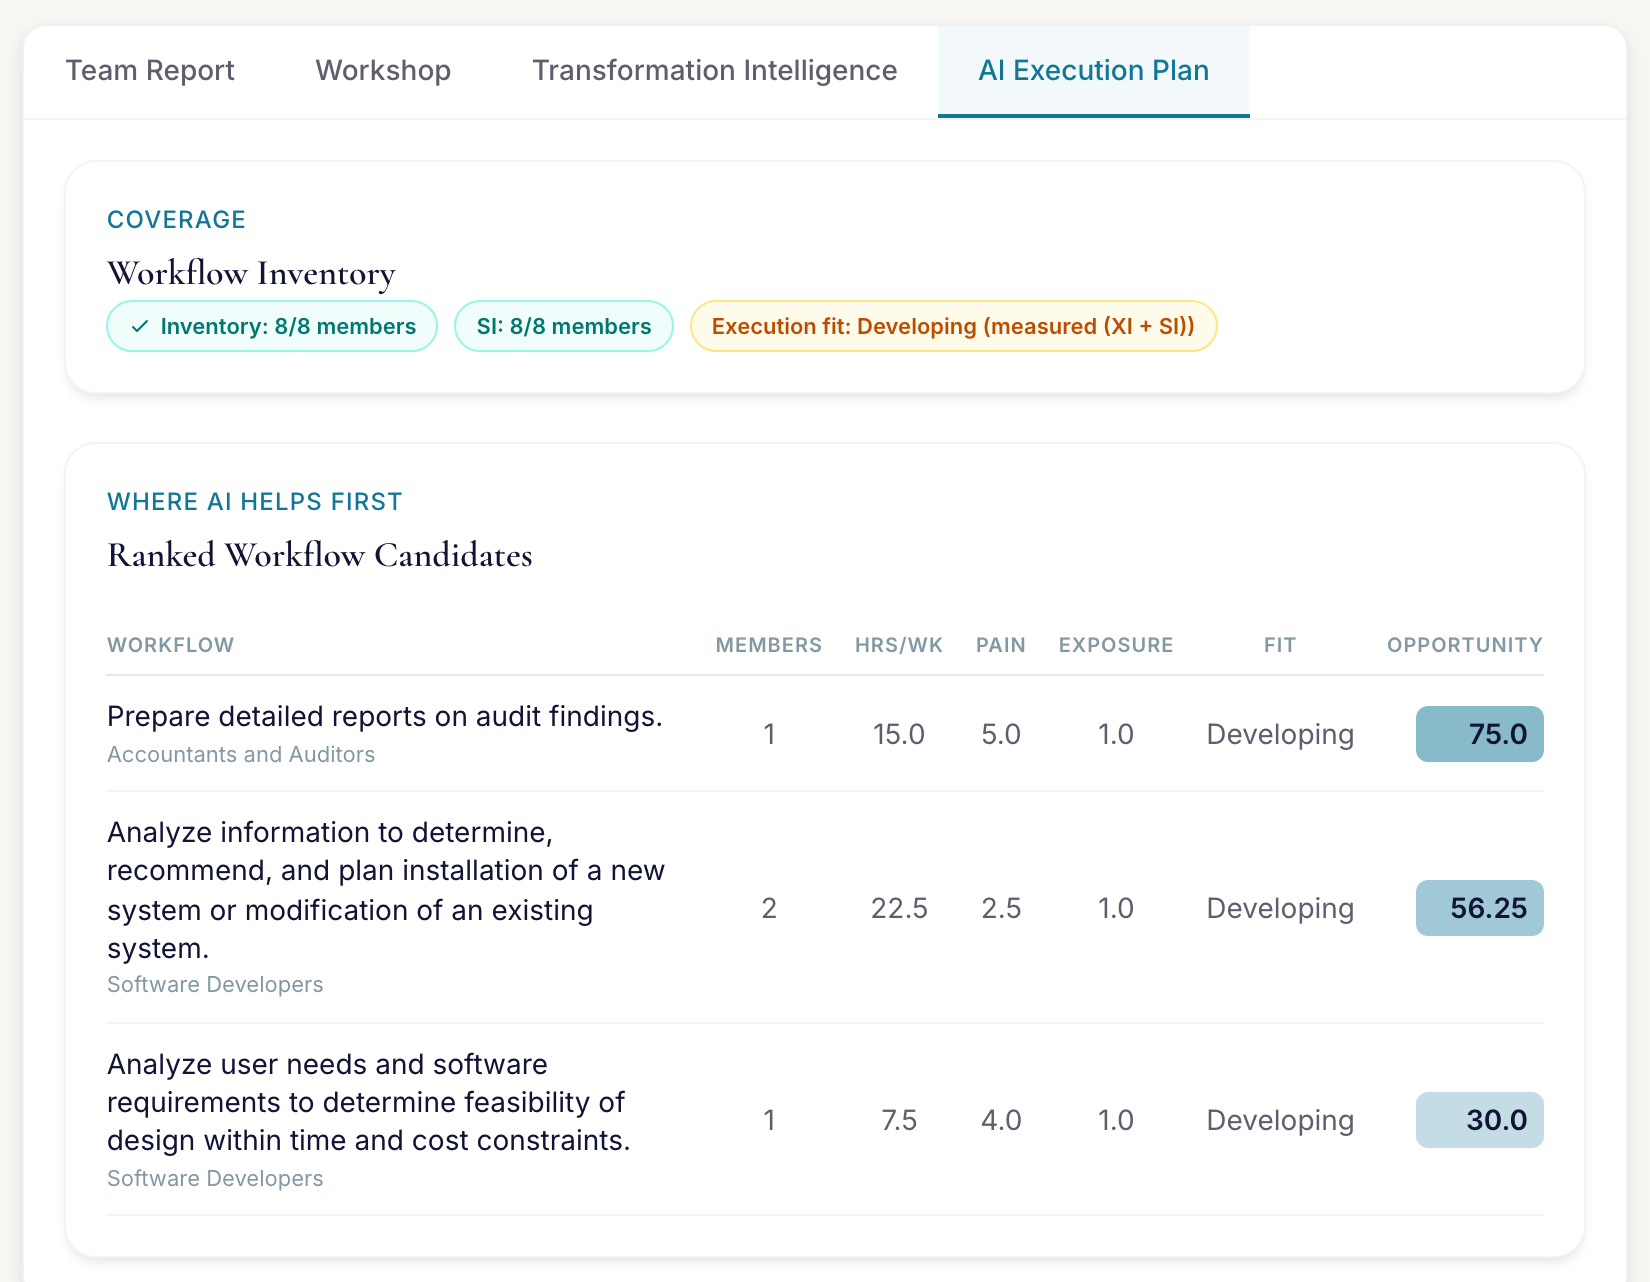This screenshot has width=1650, height=1282.
Task: Click the 7.5 hours per week value
Action: click(x=899, y=1120)
